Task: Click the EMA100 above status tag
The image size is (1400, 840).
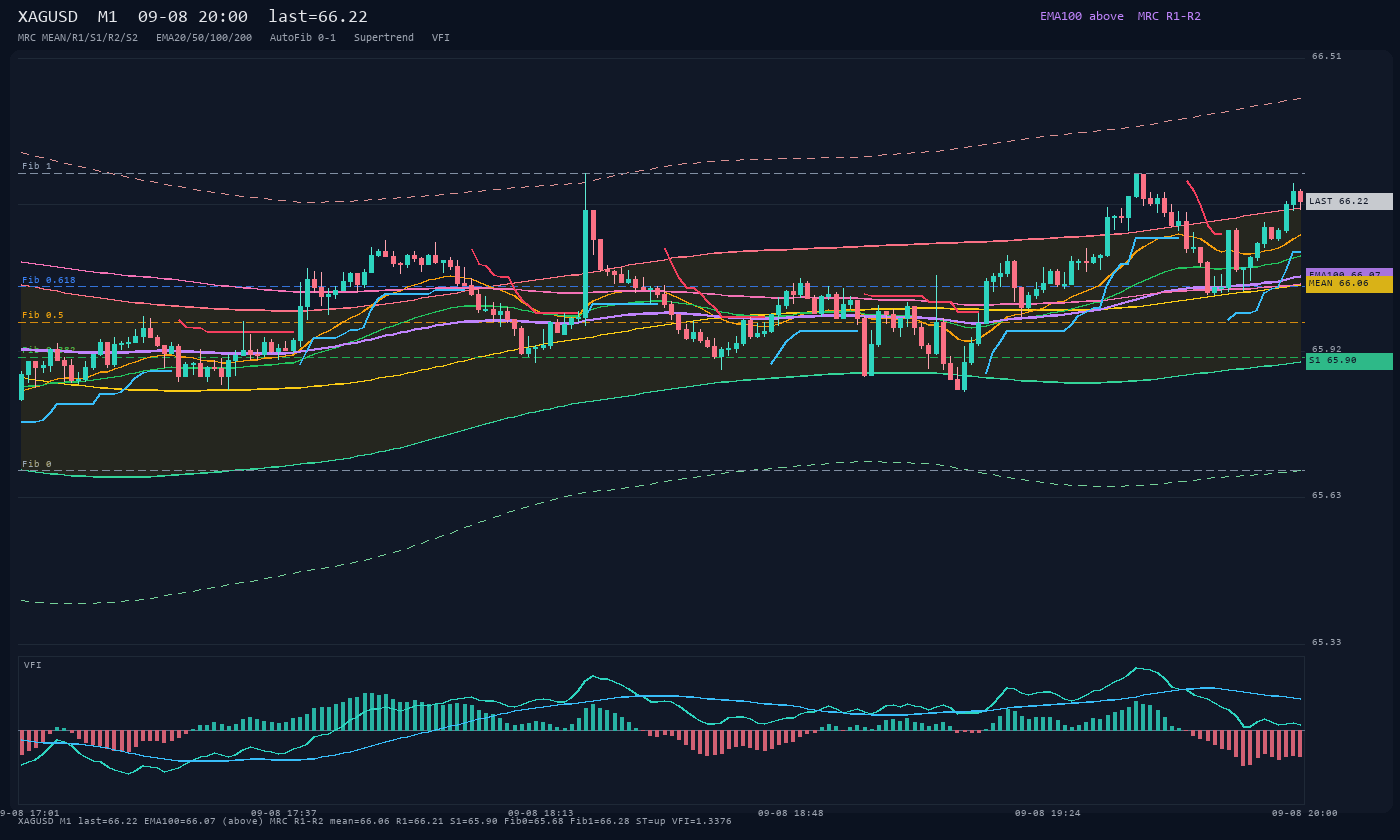Action: [x=1082, y=16]
